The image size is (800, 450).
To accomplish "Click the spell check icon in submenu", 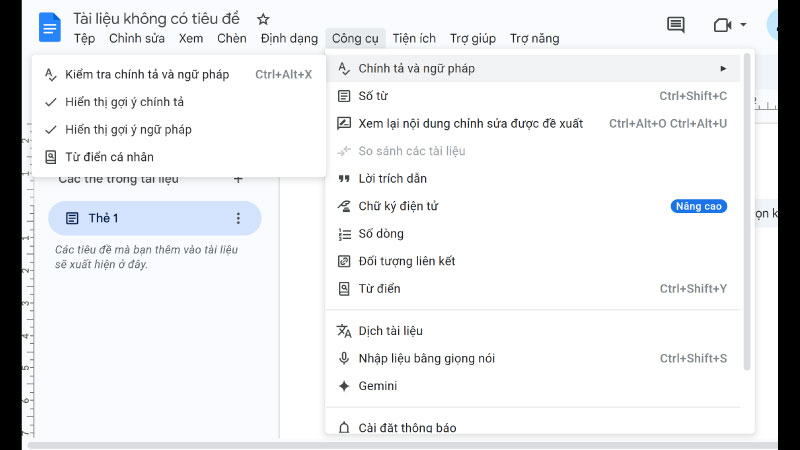I will click(50, 74).
